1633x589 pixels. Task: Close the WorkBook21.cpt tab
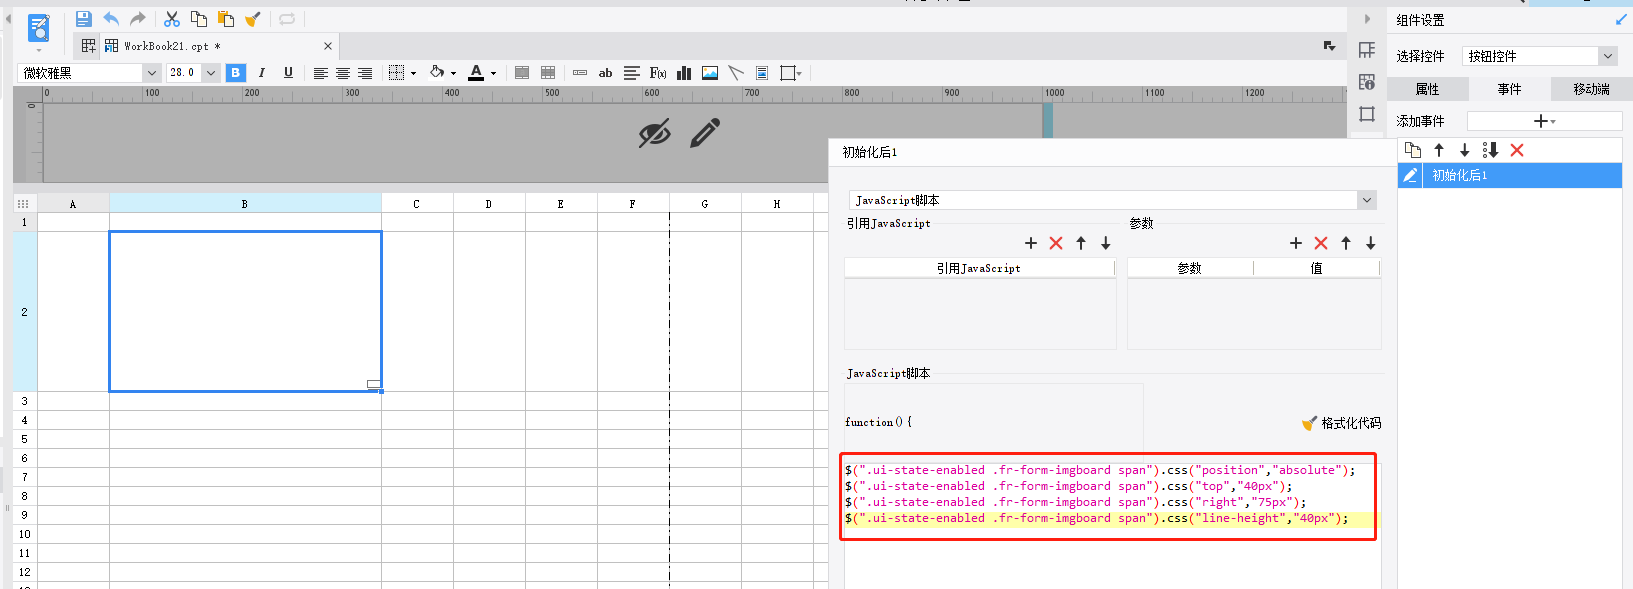(x=328, y=46)
